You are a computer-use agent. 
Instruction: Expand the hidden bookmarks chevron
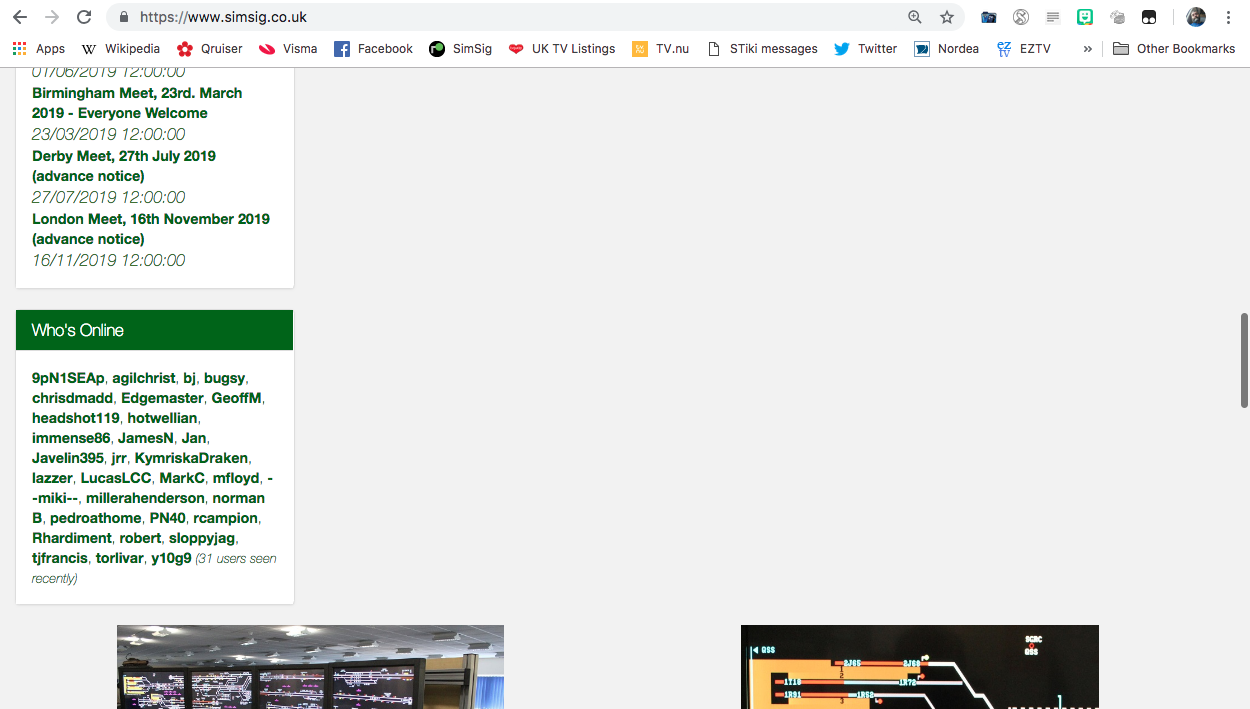click(1087, 48)
